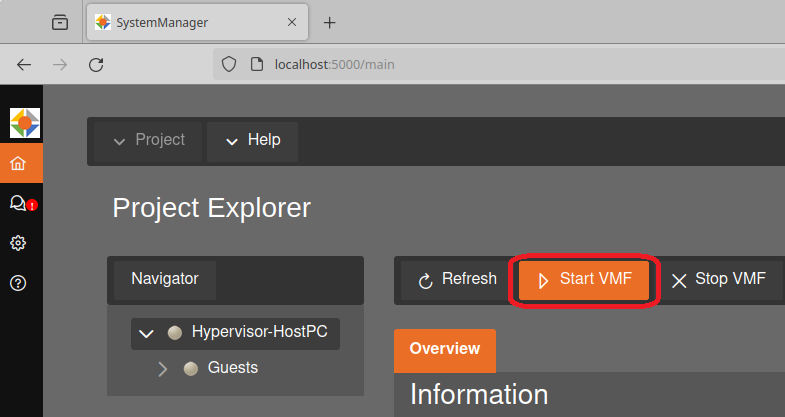Close the SystemManager tab
The image size is (785, 417).
tap(292, 22)
